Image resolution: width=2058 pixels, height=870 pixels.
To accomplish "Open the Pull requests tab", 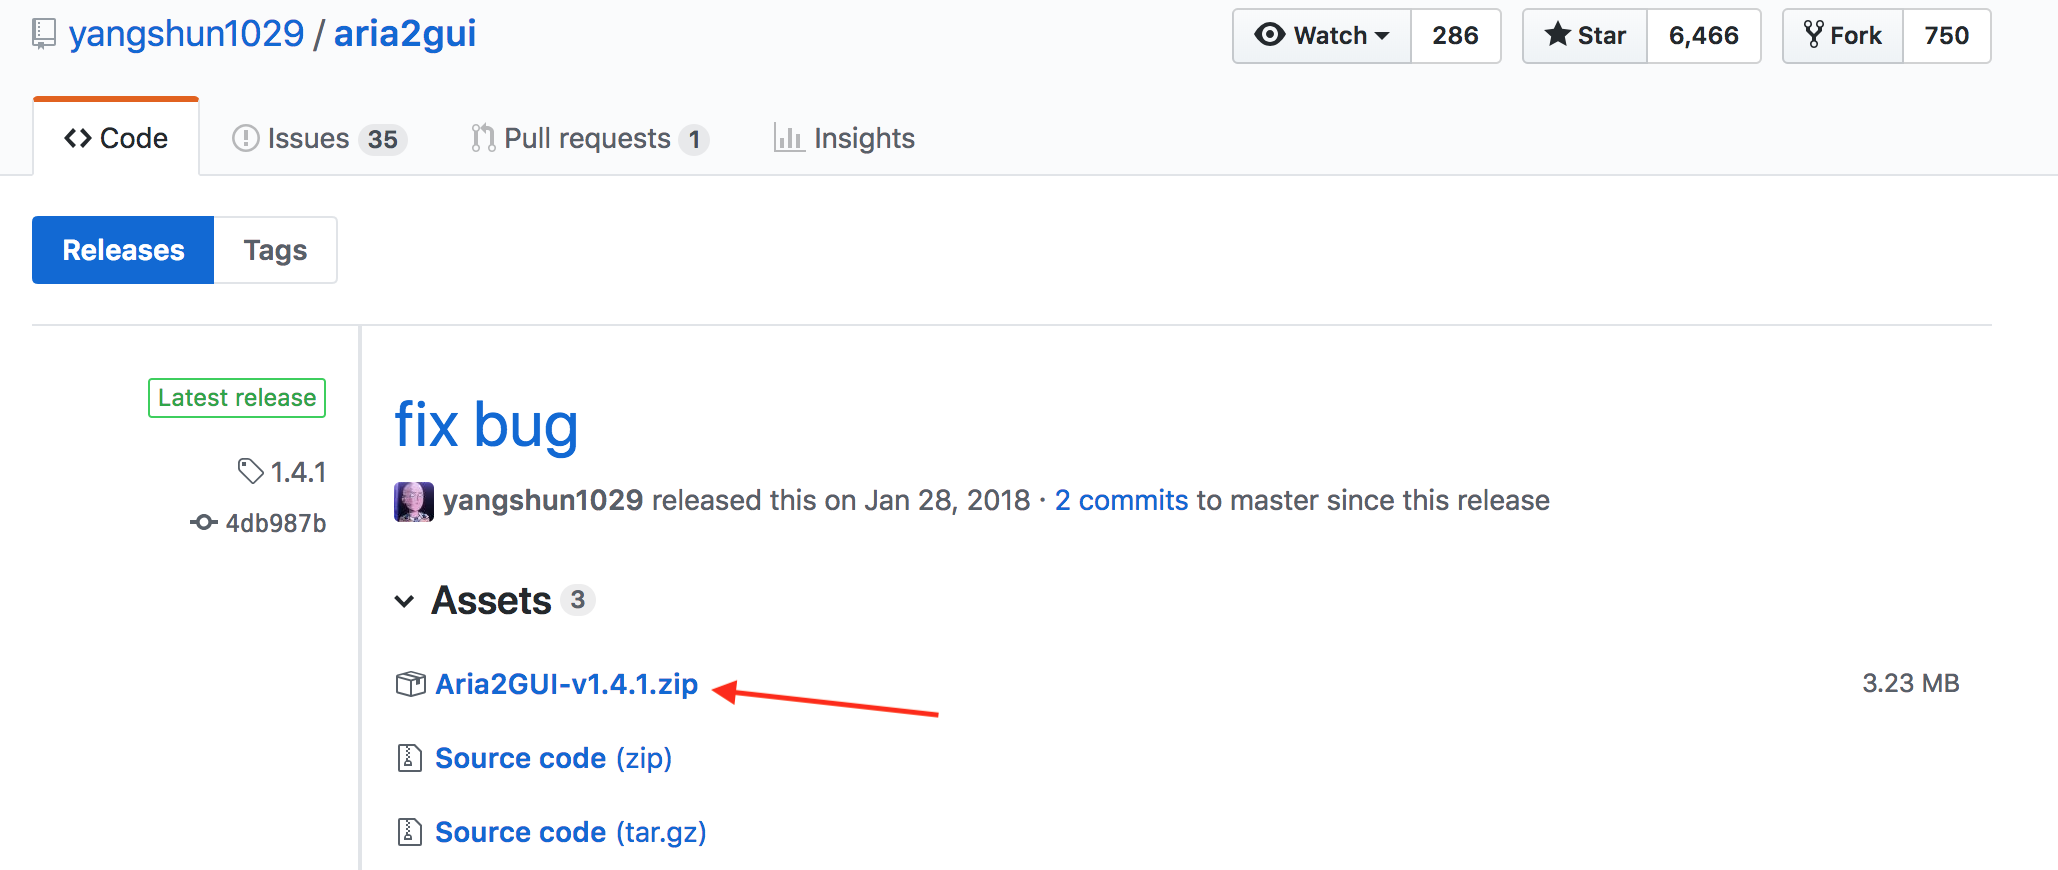I will click(590, 138).
